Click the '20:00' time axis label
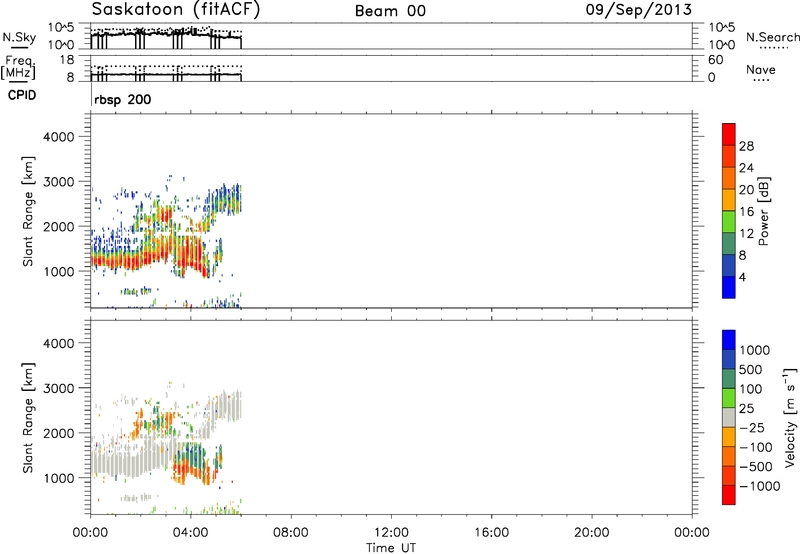 [592, 533]
